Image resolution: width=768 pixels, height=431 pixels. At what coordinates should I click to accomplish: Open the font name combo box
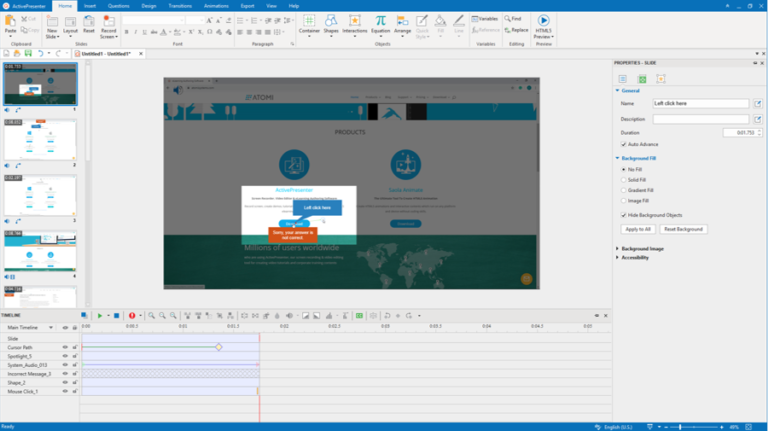tap(154, 20)
